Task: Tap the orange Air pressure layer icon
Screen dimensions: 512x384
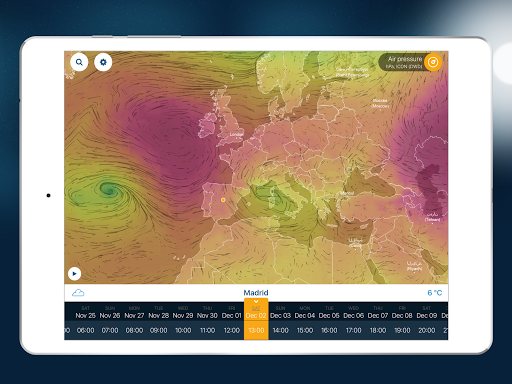Action: (433, 62)
